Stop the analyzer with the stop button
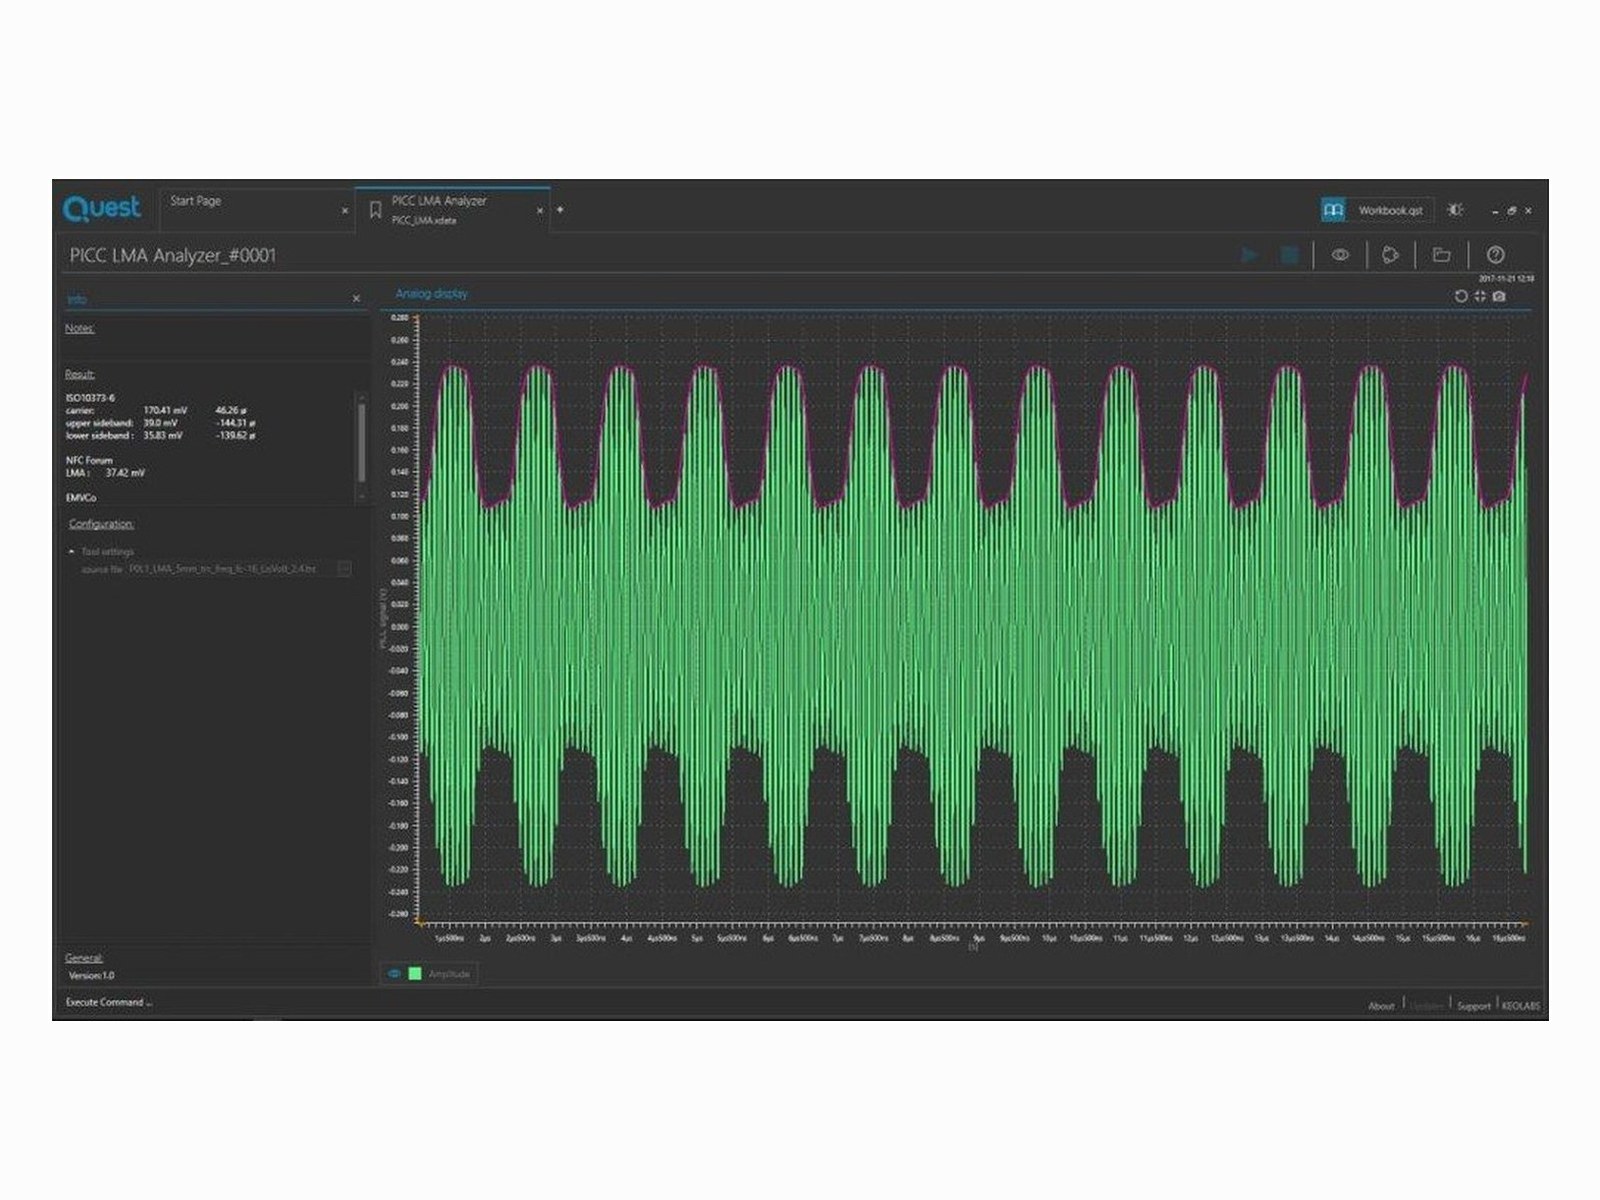The height and width of the screenshot is (1200, 1600). point(1290,255)
